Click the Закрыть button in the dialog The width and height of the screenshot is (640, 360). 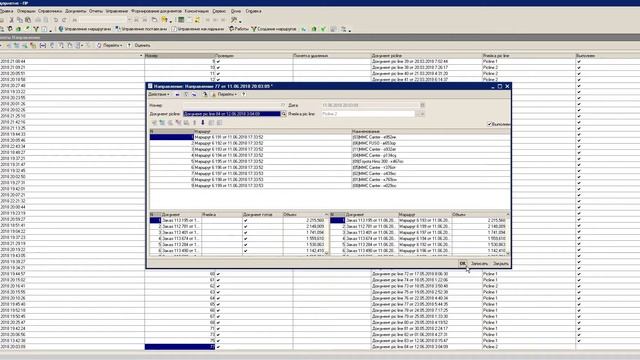coord(501,264)
